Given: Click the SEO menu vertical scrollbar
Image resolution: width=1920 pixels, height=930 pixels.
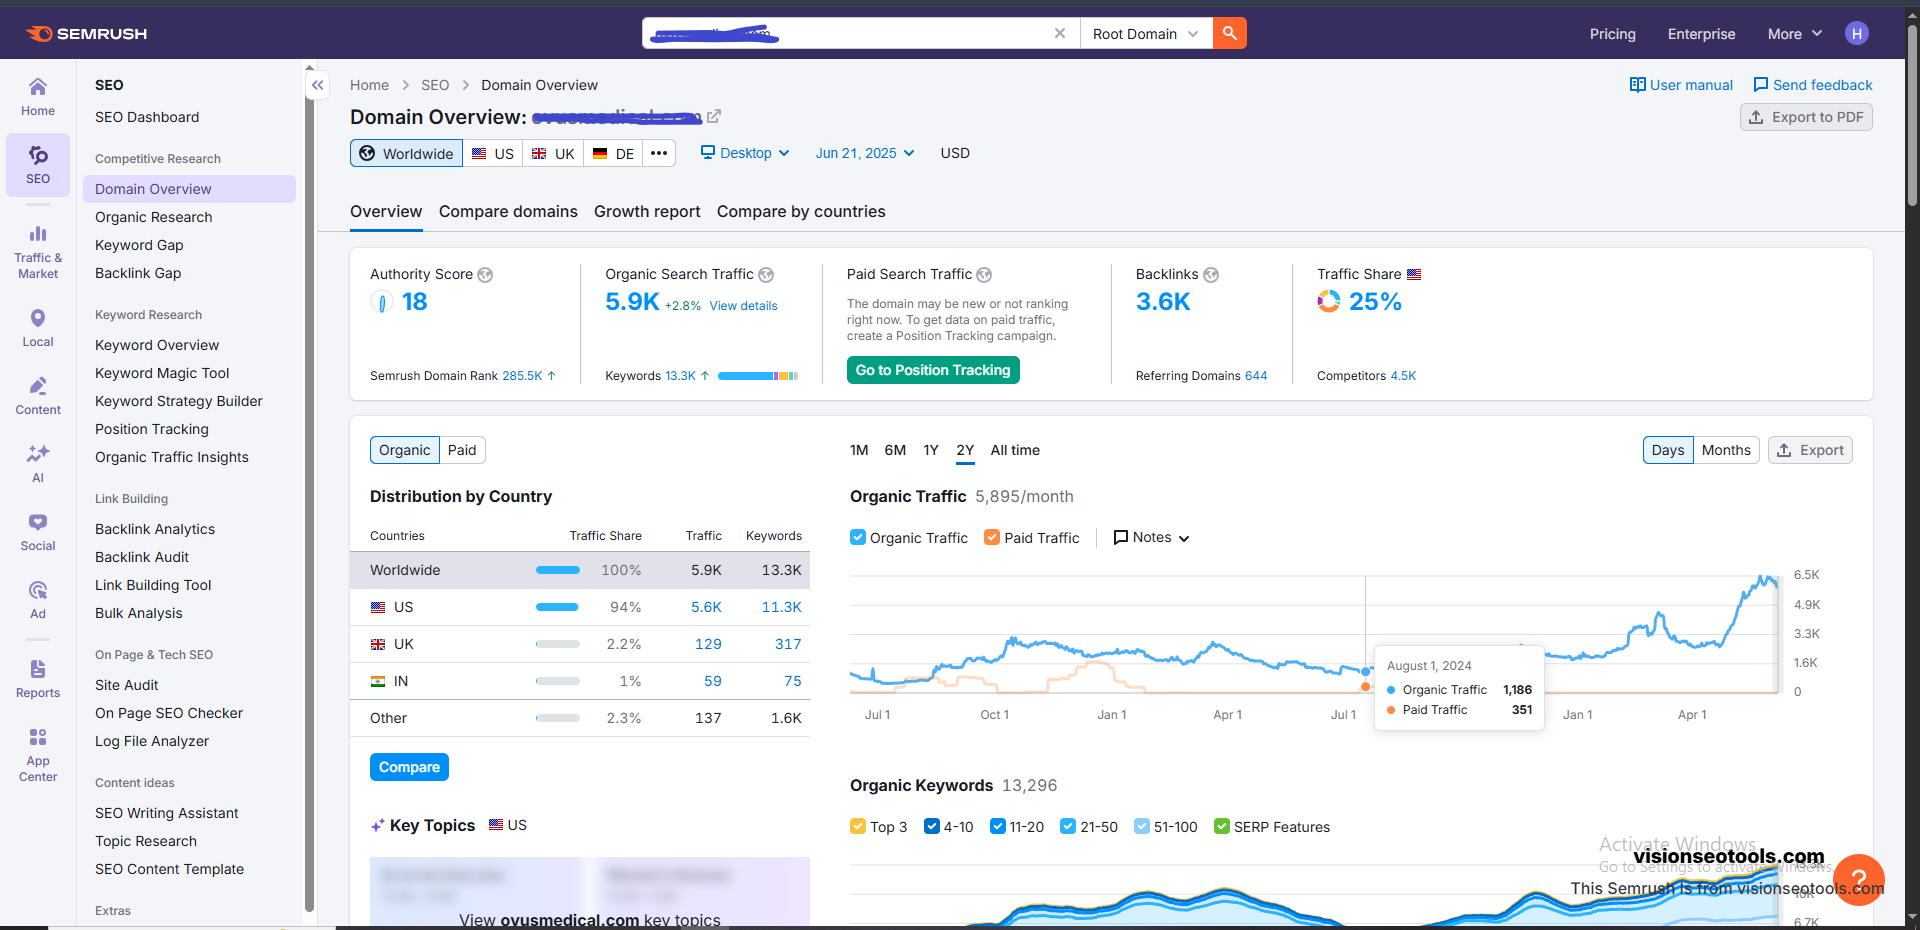Looking at the screenshot, I should pos(309,490).
